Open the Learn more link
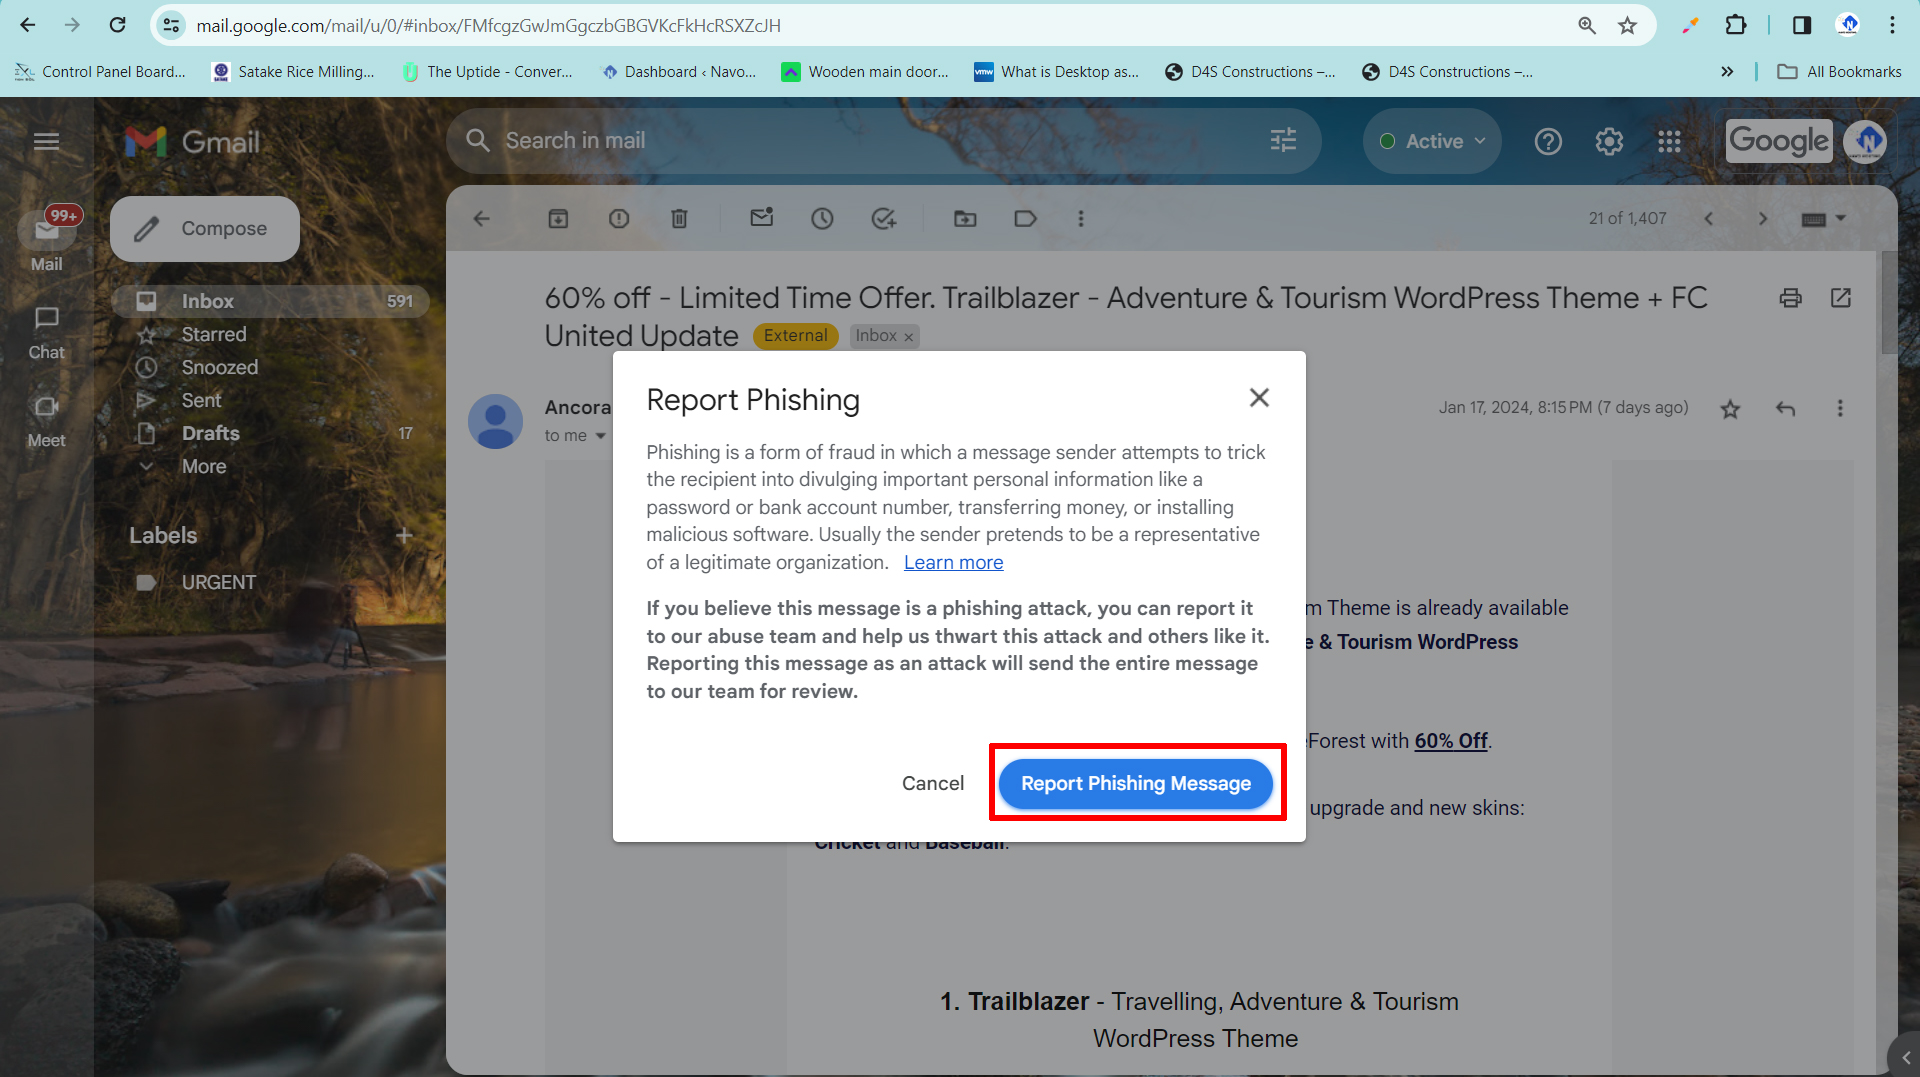Image resolution: width=1920 pixels, height=1077 pixels. 953,562
